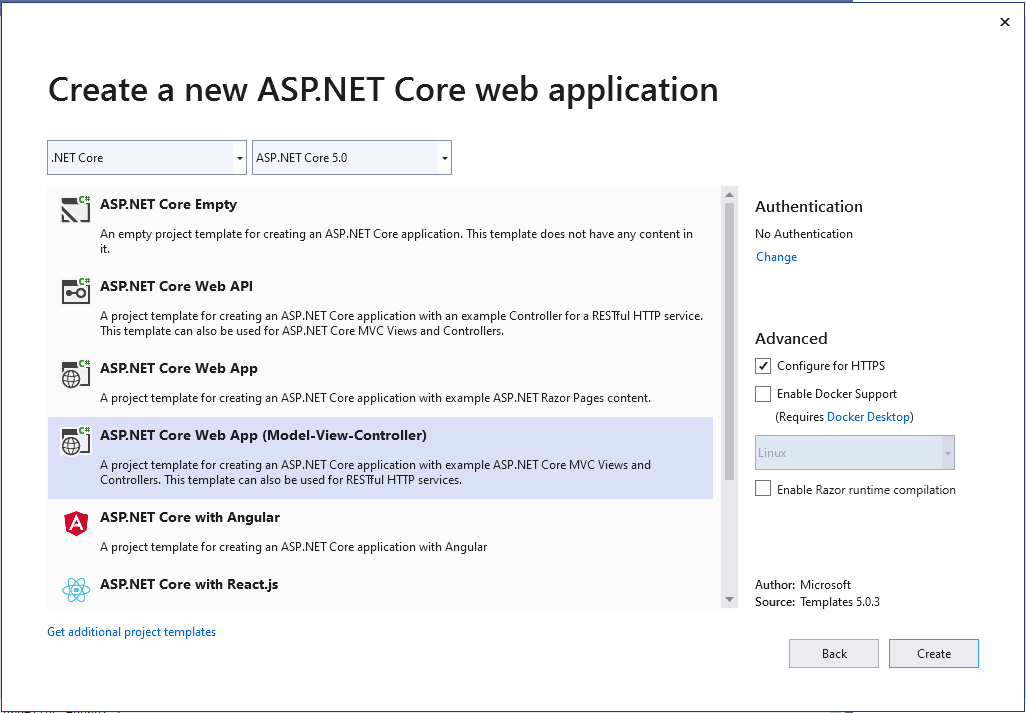Enable Docker Support checkbox
Screen dimensions: 1026x713
[764, 394]
